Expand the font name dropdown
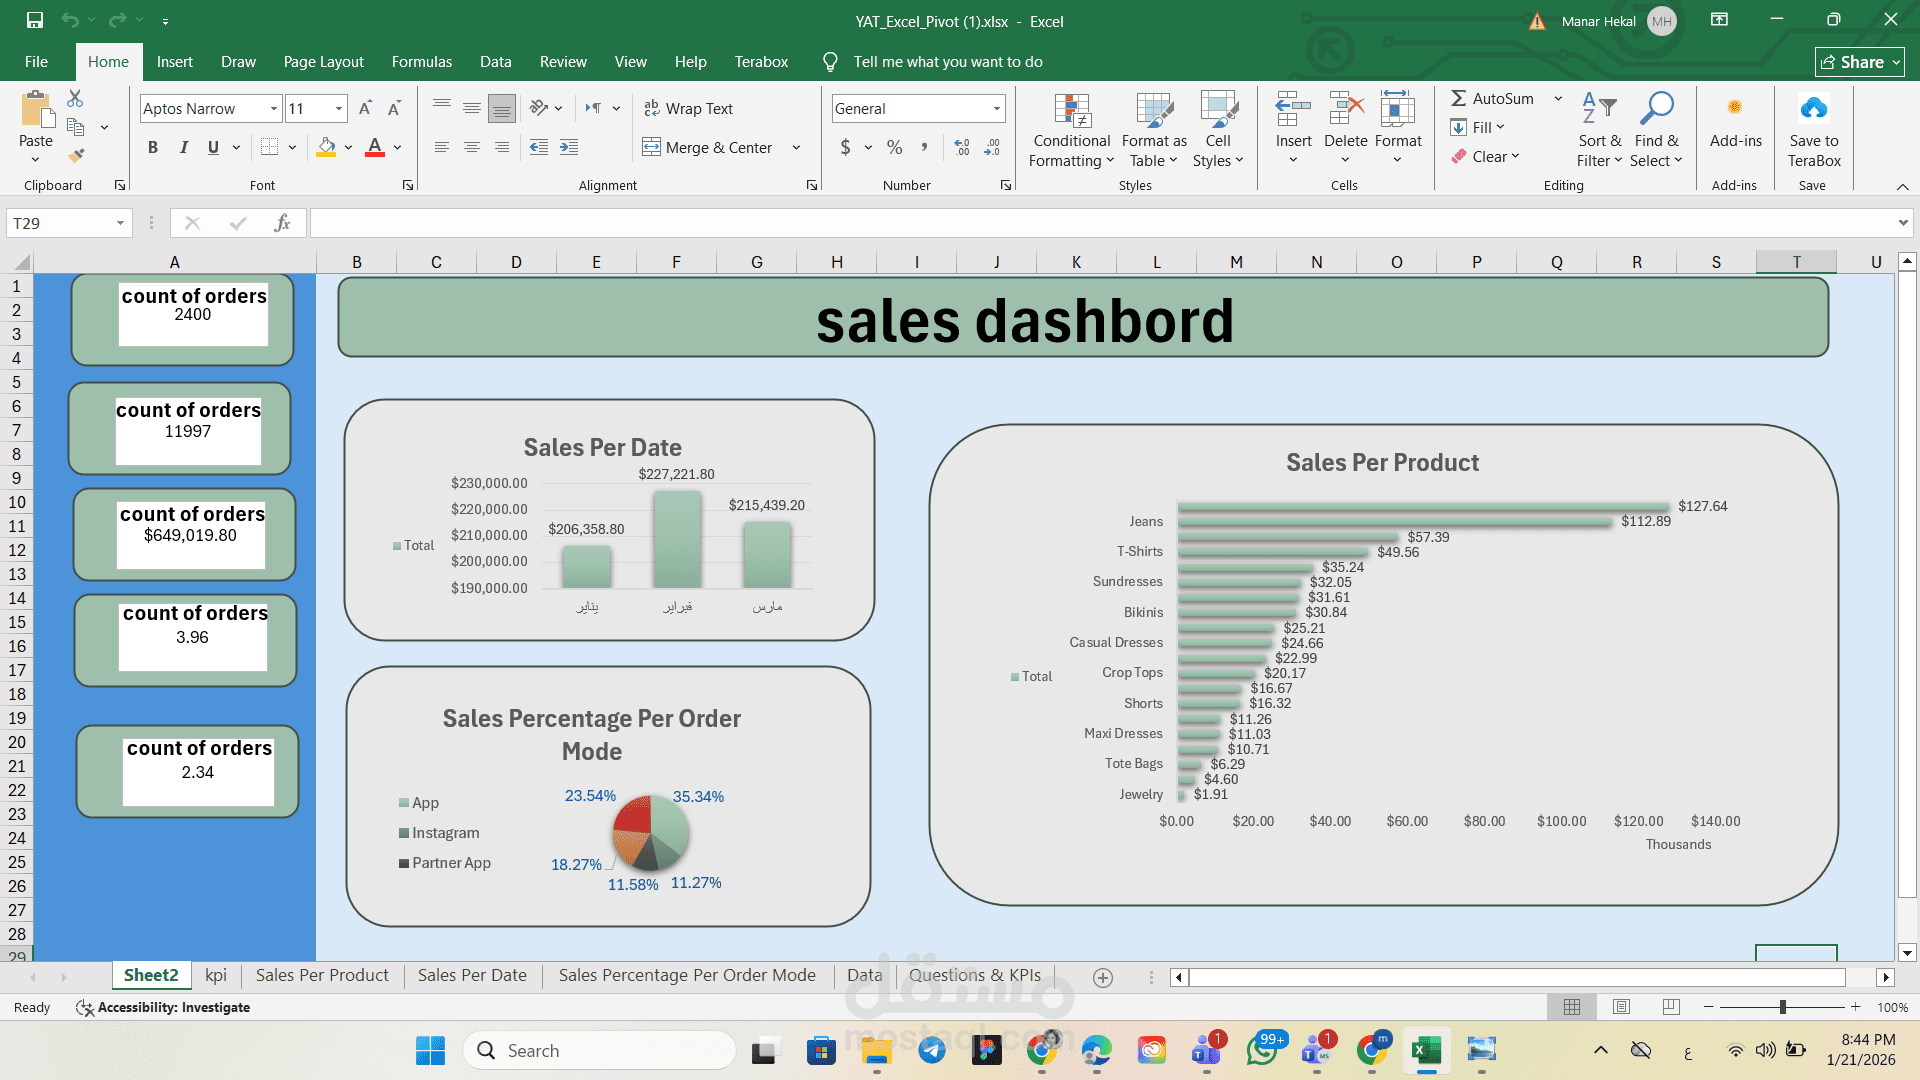1920x1080 pixels. coord(273,108)
